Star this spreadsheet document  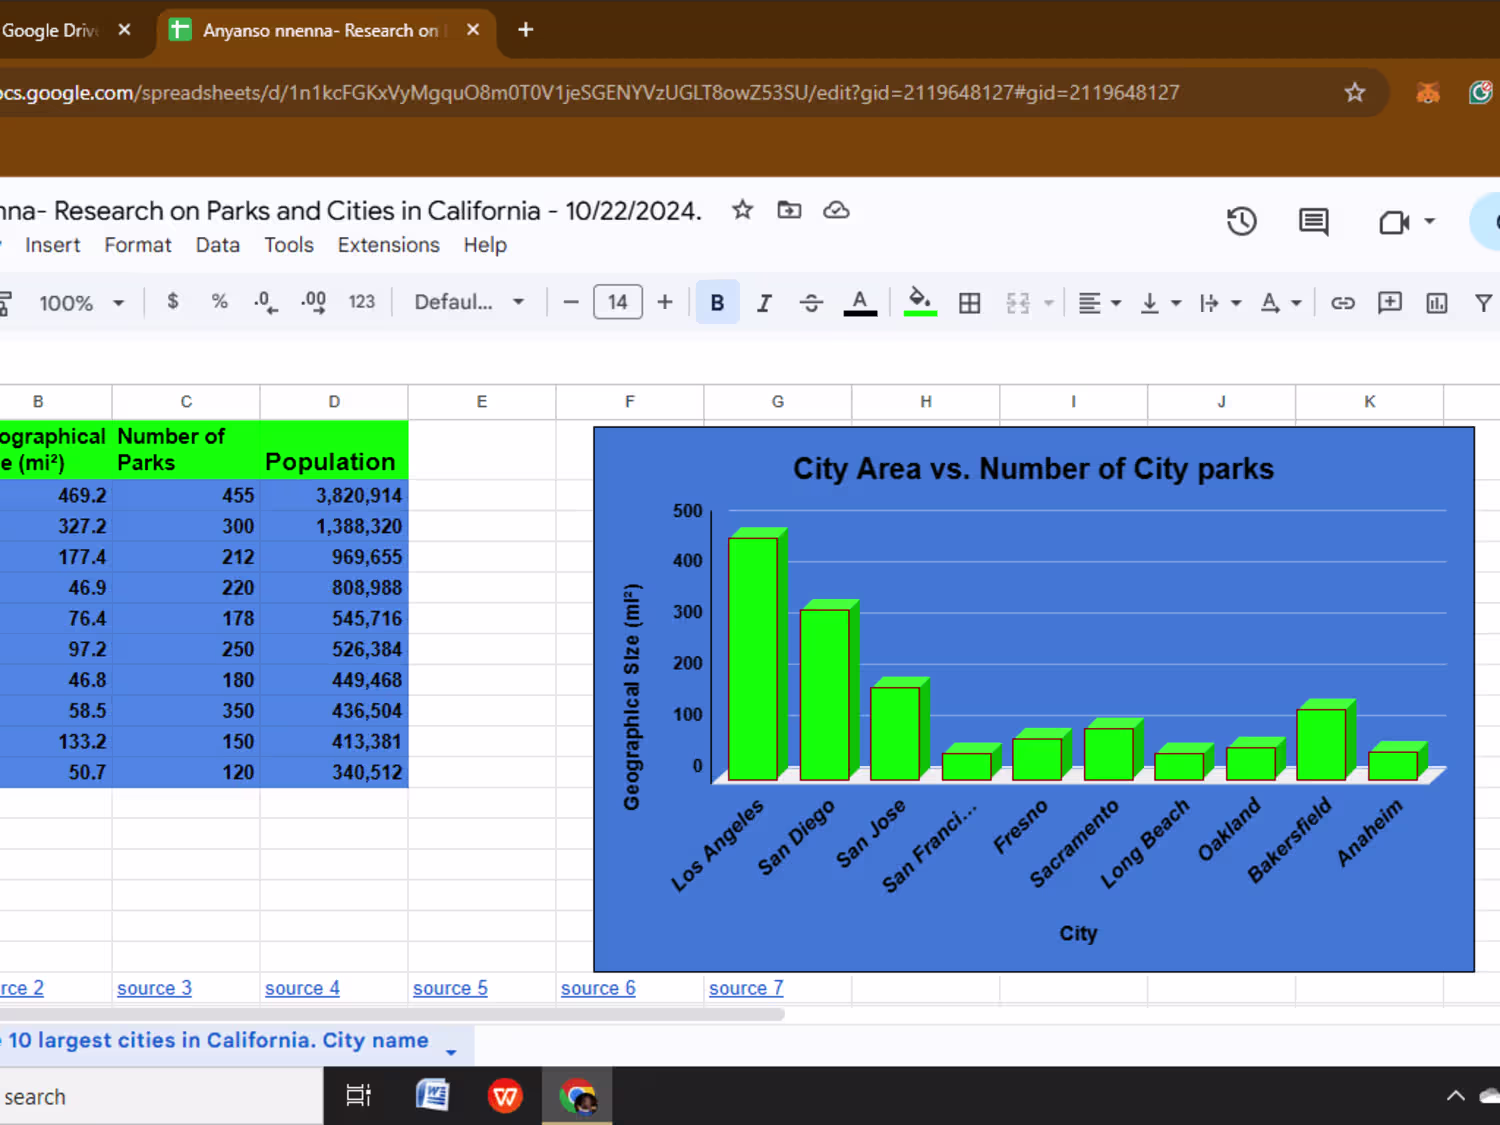coord(742,210)
